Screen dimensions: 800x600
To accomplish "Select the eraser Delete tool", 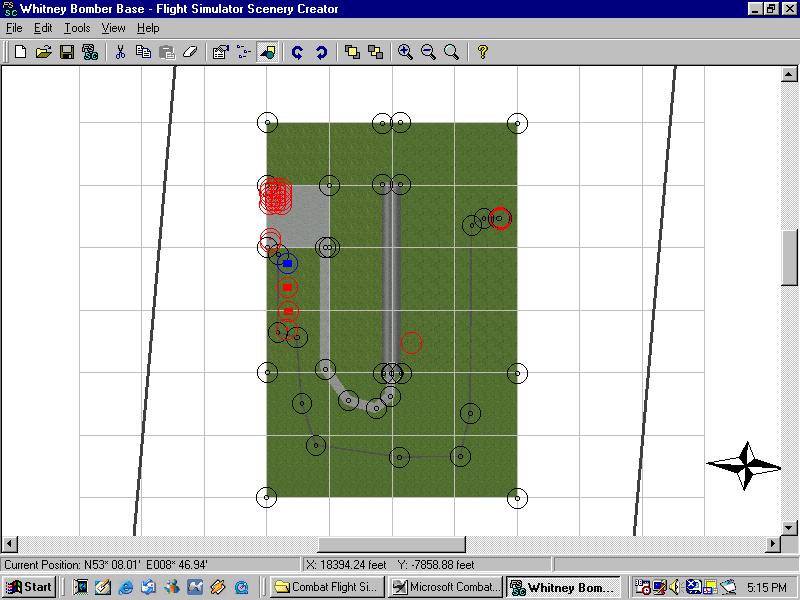I will (190, 52).
